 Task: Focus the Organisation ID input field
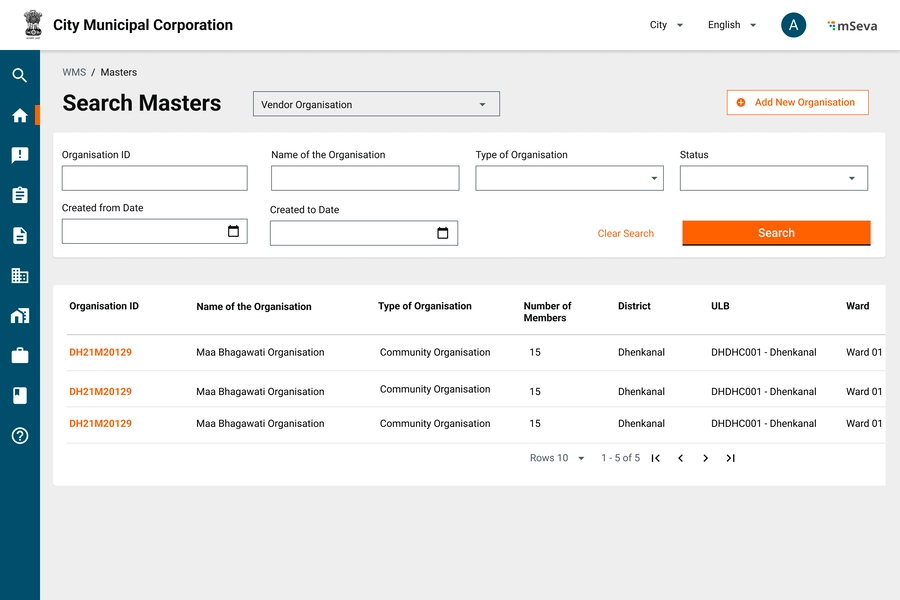coord(154,178)
